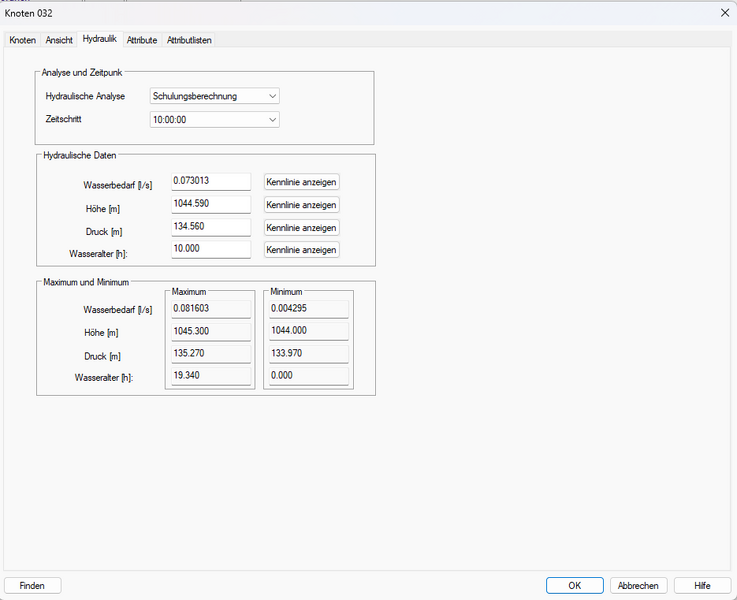This screenshot has height=600, width=737.
Task: Show Kennlinie for Wasseralter
Action: point(301,249)
